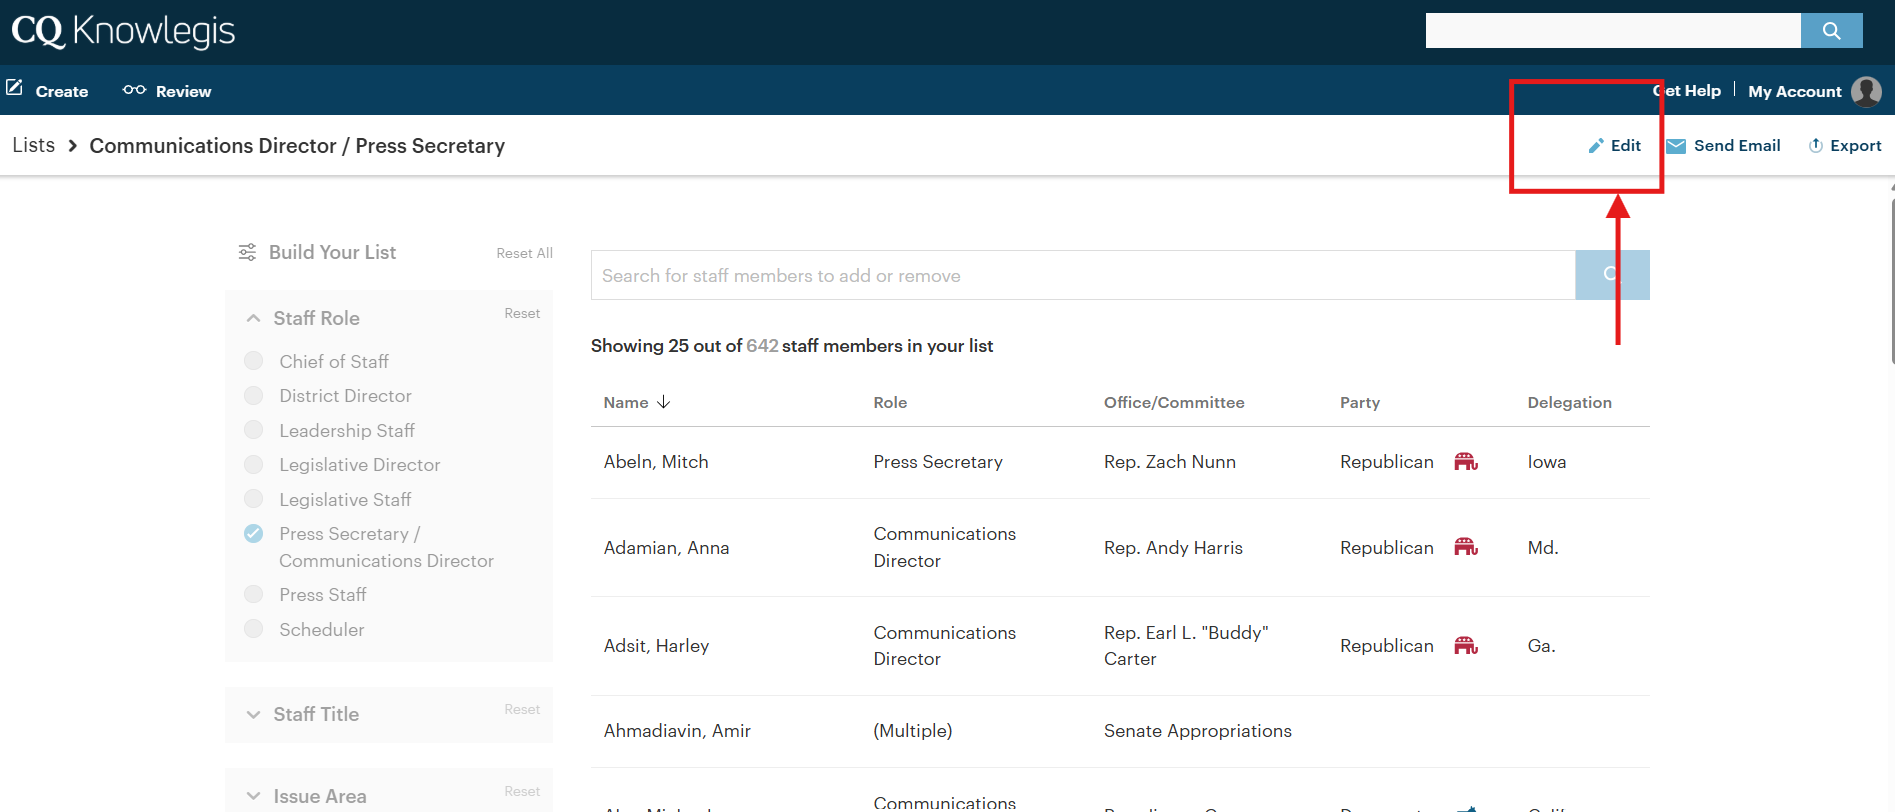Click the staff member search field
This screenshot has height=812, width=1895.
1082,275
